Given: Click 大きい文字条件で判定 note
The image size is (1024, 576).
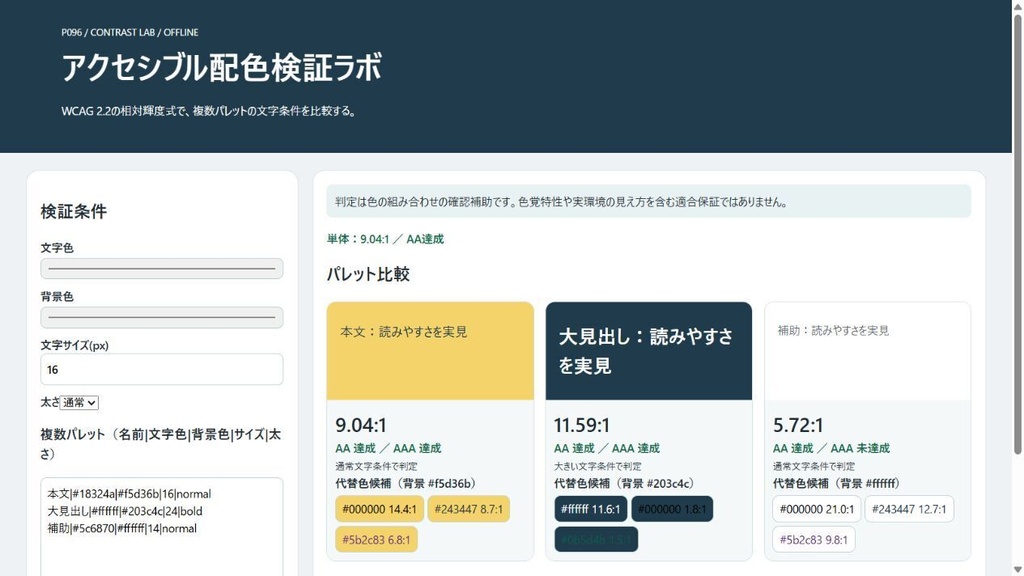Looking at the screenshot, I should coord(598,466).
